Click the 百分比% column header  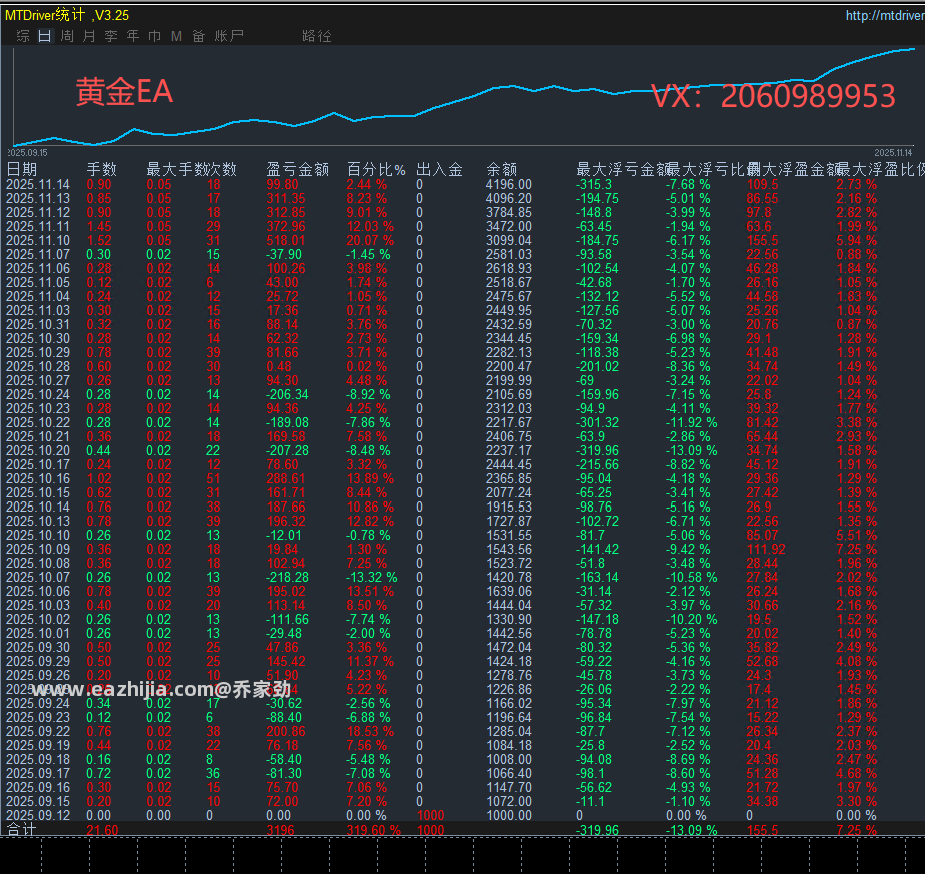point(376,170)
